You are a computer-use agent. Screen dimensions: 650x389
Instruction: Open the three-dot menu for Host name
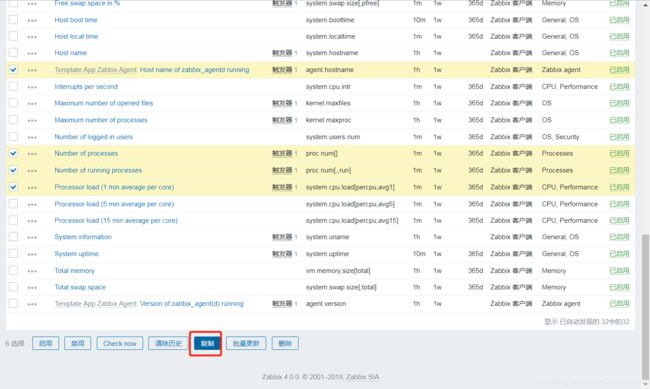click(x=32, y=53)
